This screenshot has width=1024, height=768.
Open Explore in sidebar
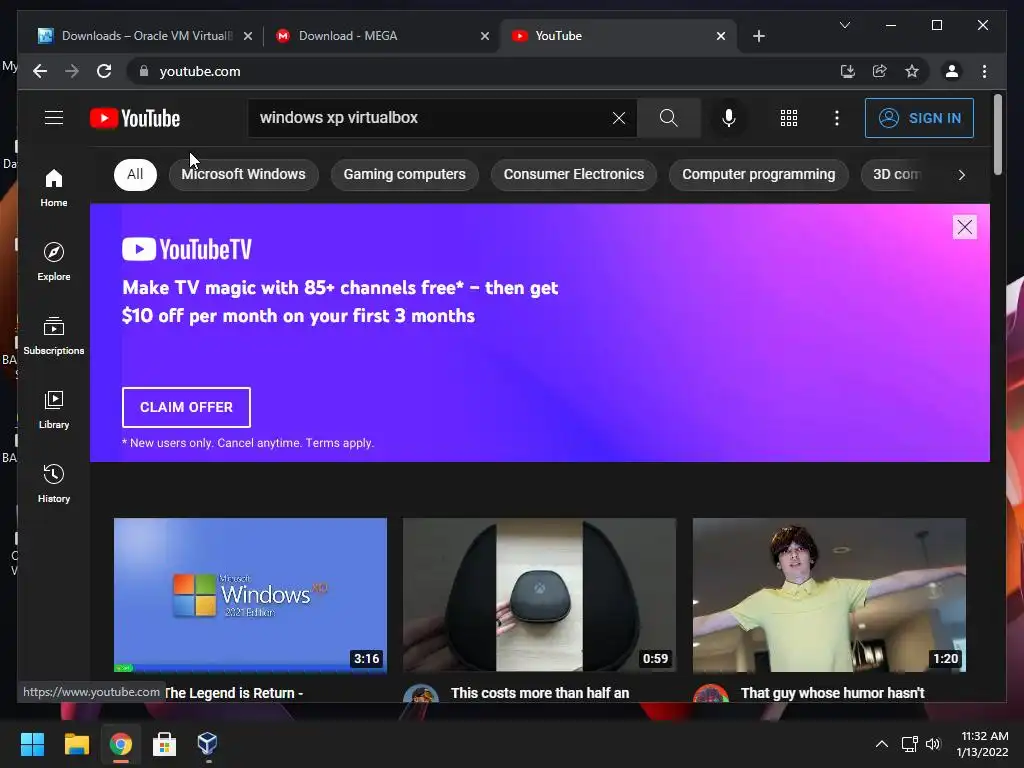[x=54, y=262]
